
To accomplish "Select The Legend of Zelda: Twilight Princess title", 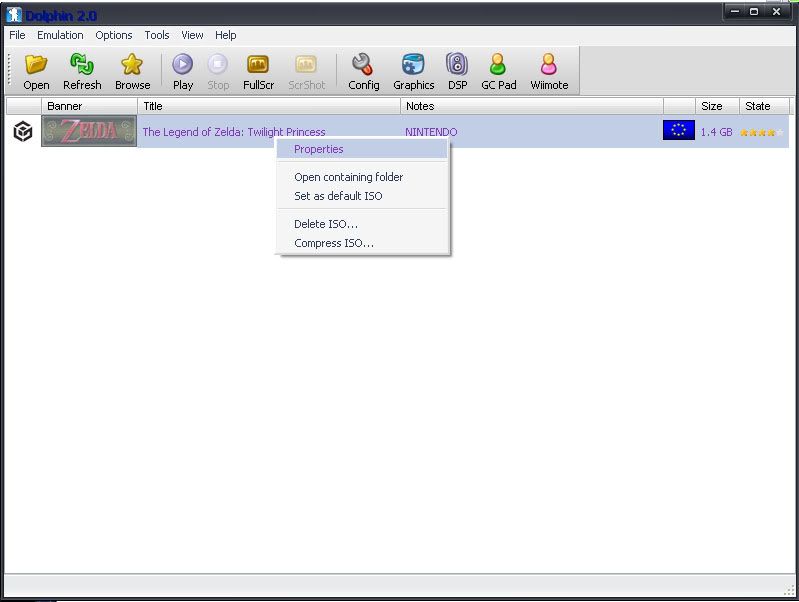I will pyautogui.click(x=234, y=132).
